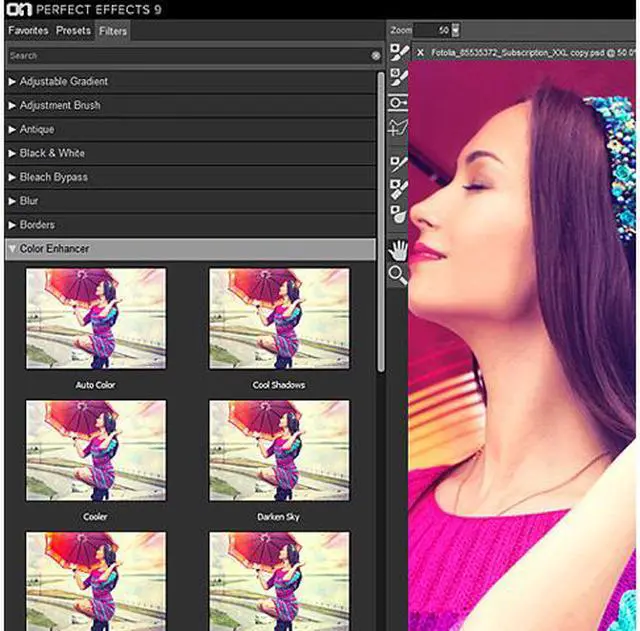
Task: Clear the filter search field
Action: pos(376,56)
